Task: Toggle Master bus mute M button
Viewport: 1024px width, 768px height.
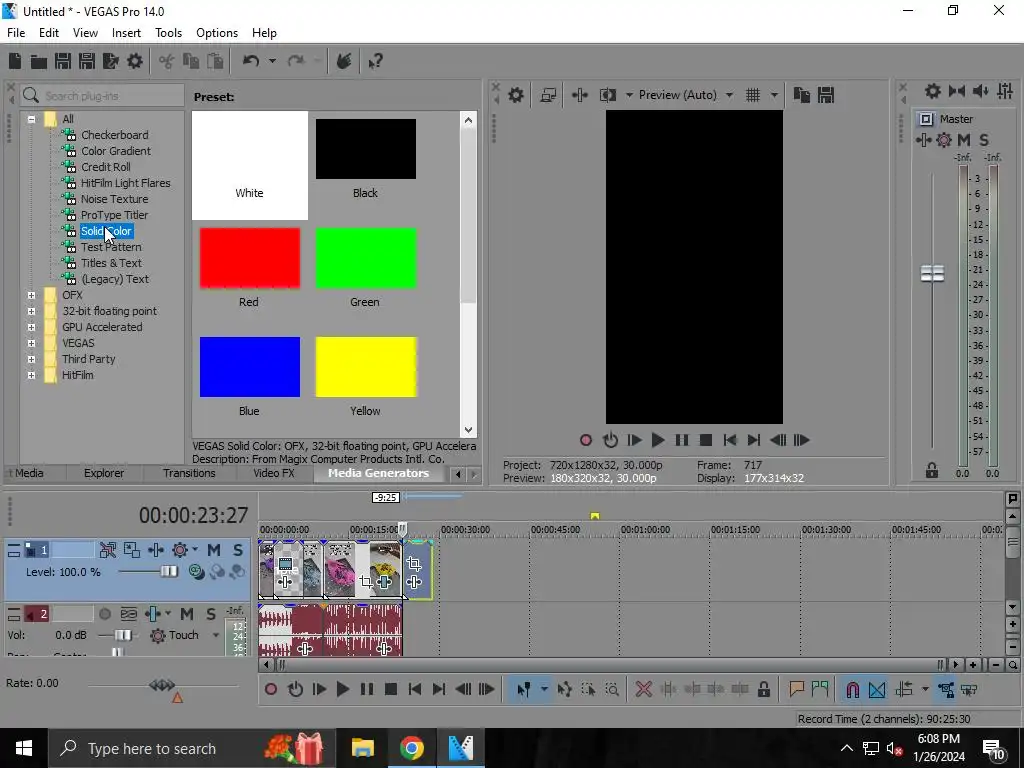Action: (x=964, y=140)
